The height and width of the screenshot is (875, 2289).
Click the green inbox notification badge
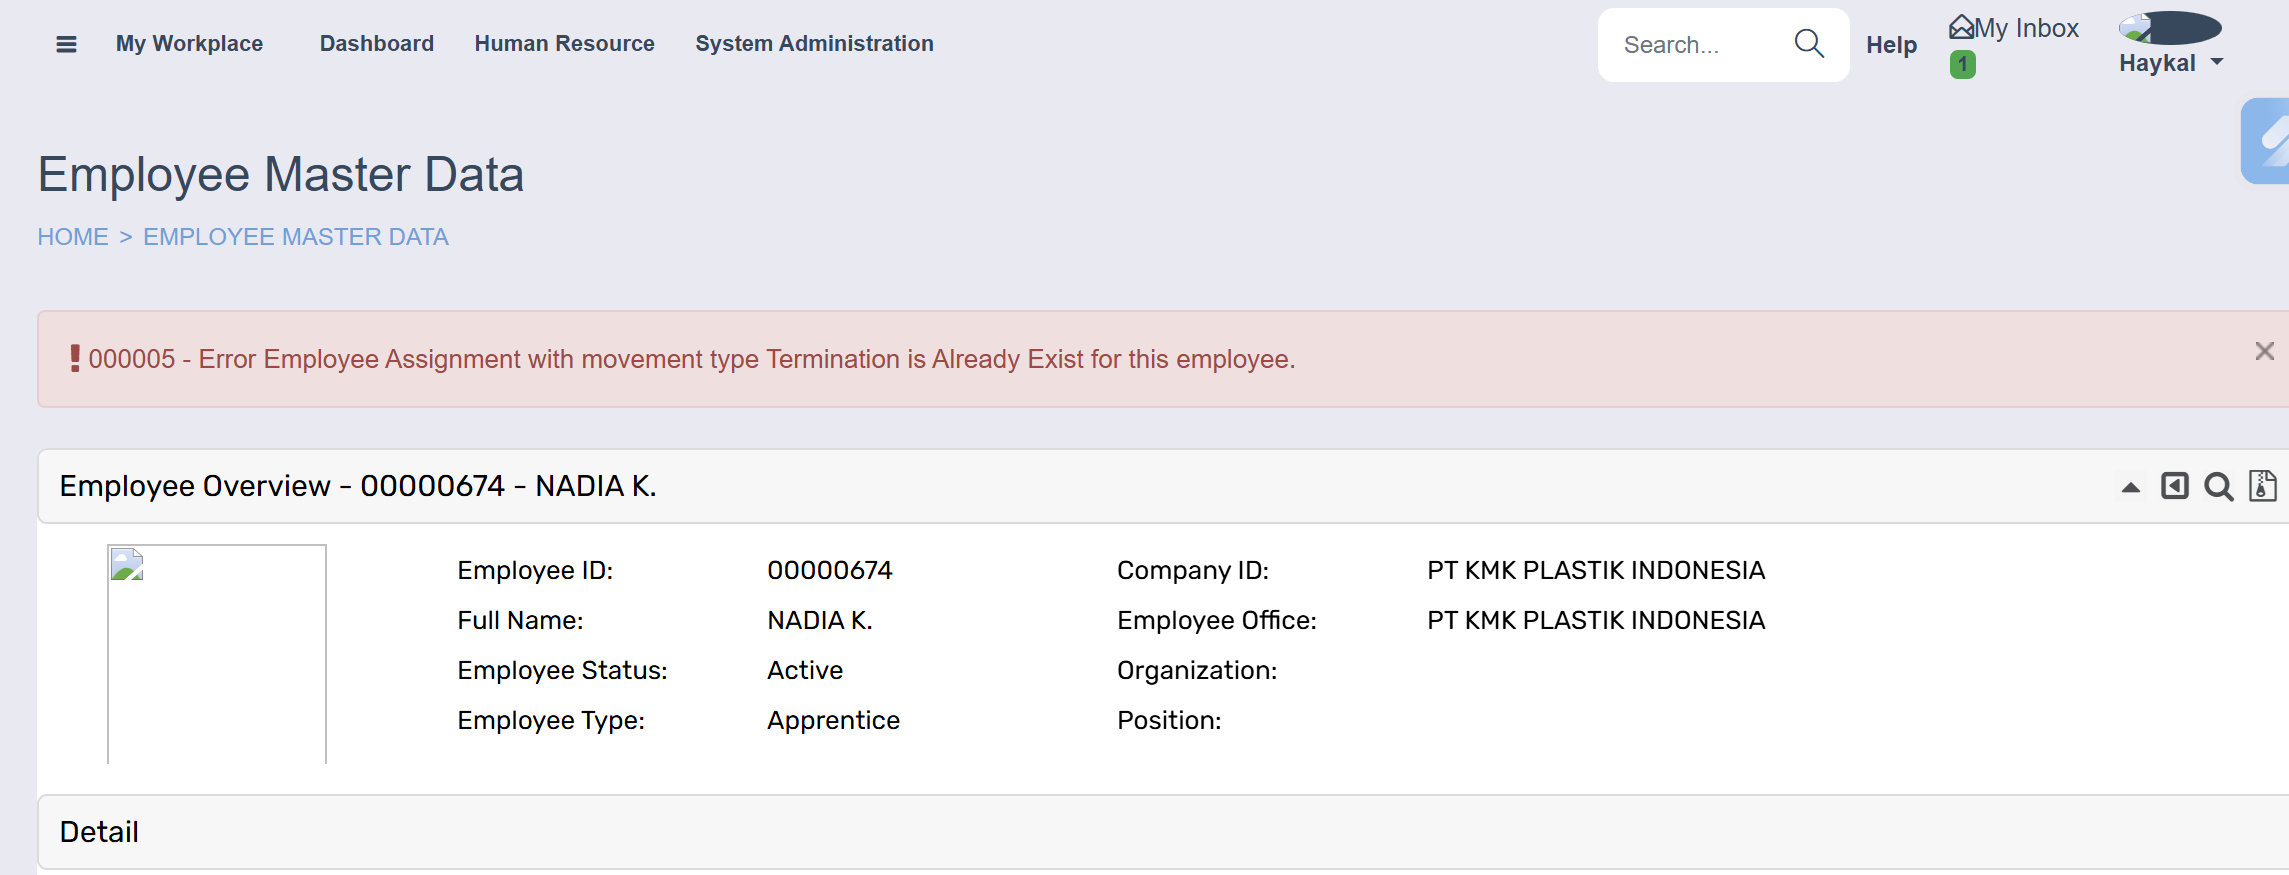point(1962,65)
